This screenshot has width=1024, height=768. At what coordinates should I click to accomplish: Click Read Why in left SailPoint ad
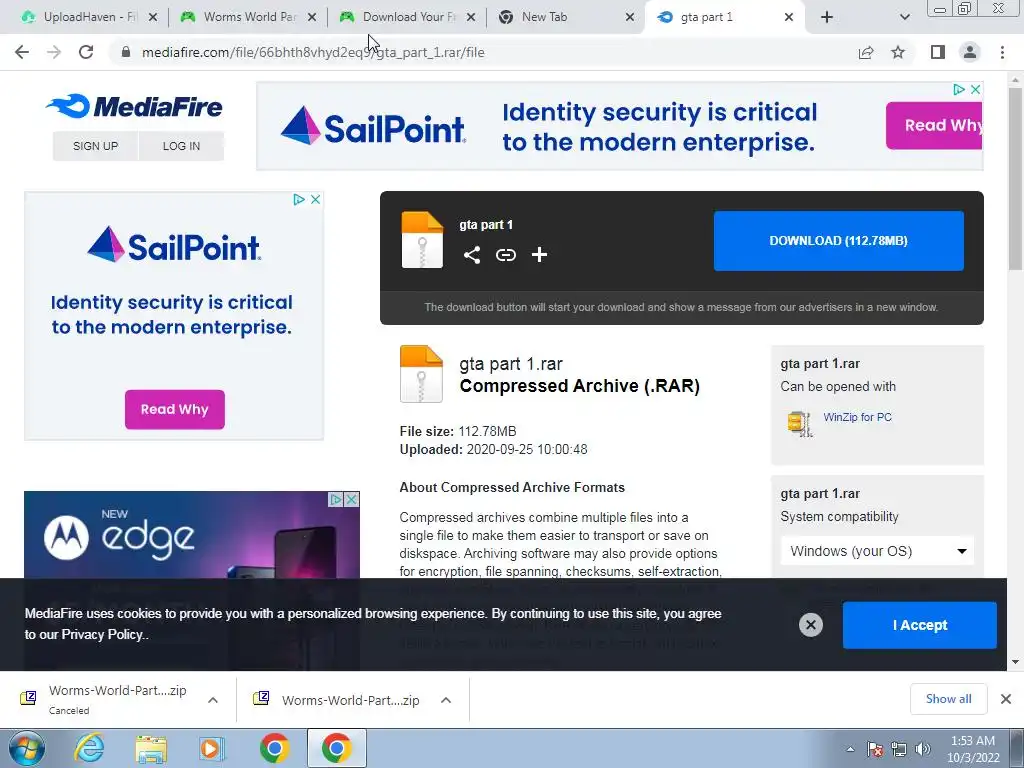[174, 409]
